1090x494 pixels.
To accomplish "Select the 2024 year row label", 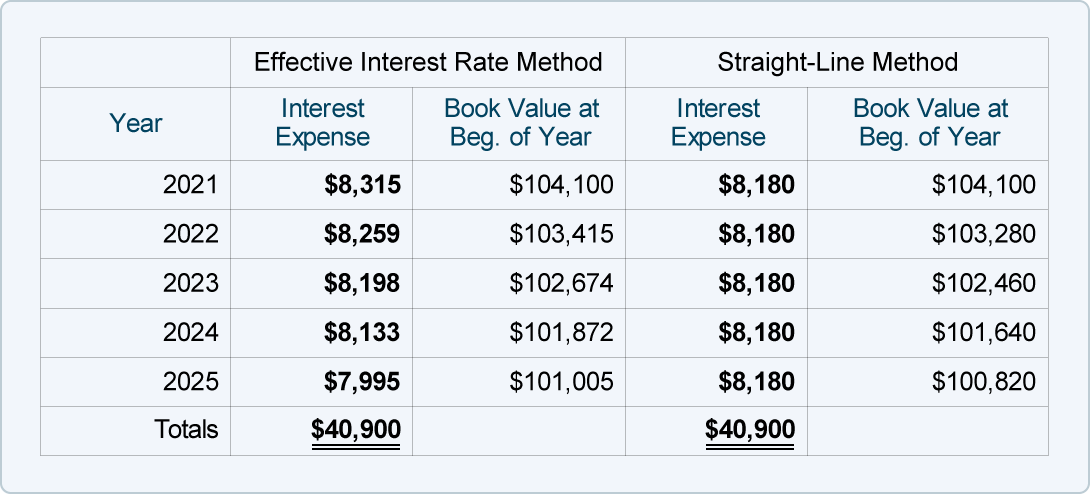I will pyautogui.click(x=190, y=332).
